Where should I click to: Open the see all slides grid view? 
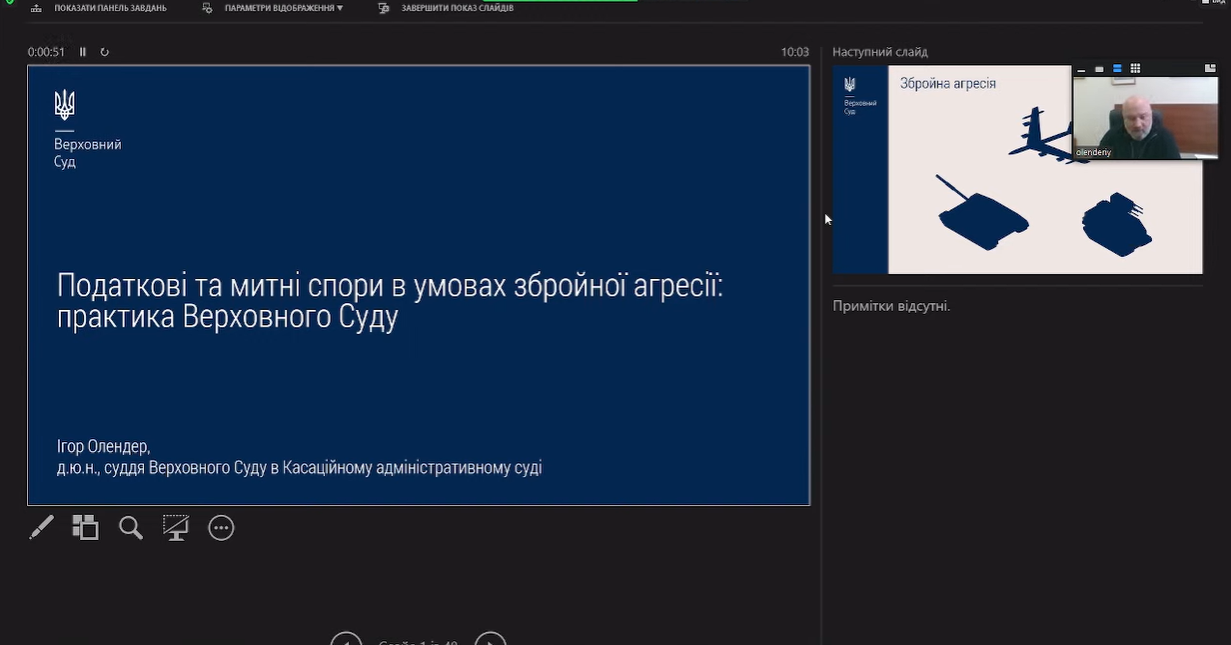pyautogui.click(x=85, y=528)
